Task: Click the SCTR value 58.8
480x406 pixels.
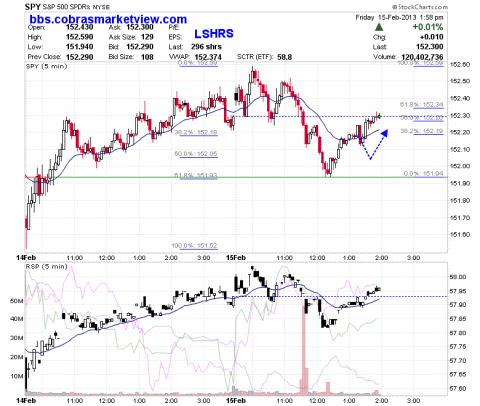Action: 285,57
